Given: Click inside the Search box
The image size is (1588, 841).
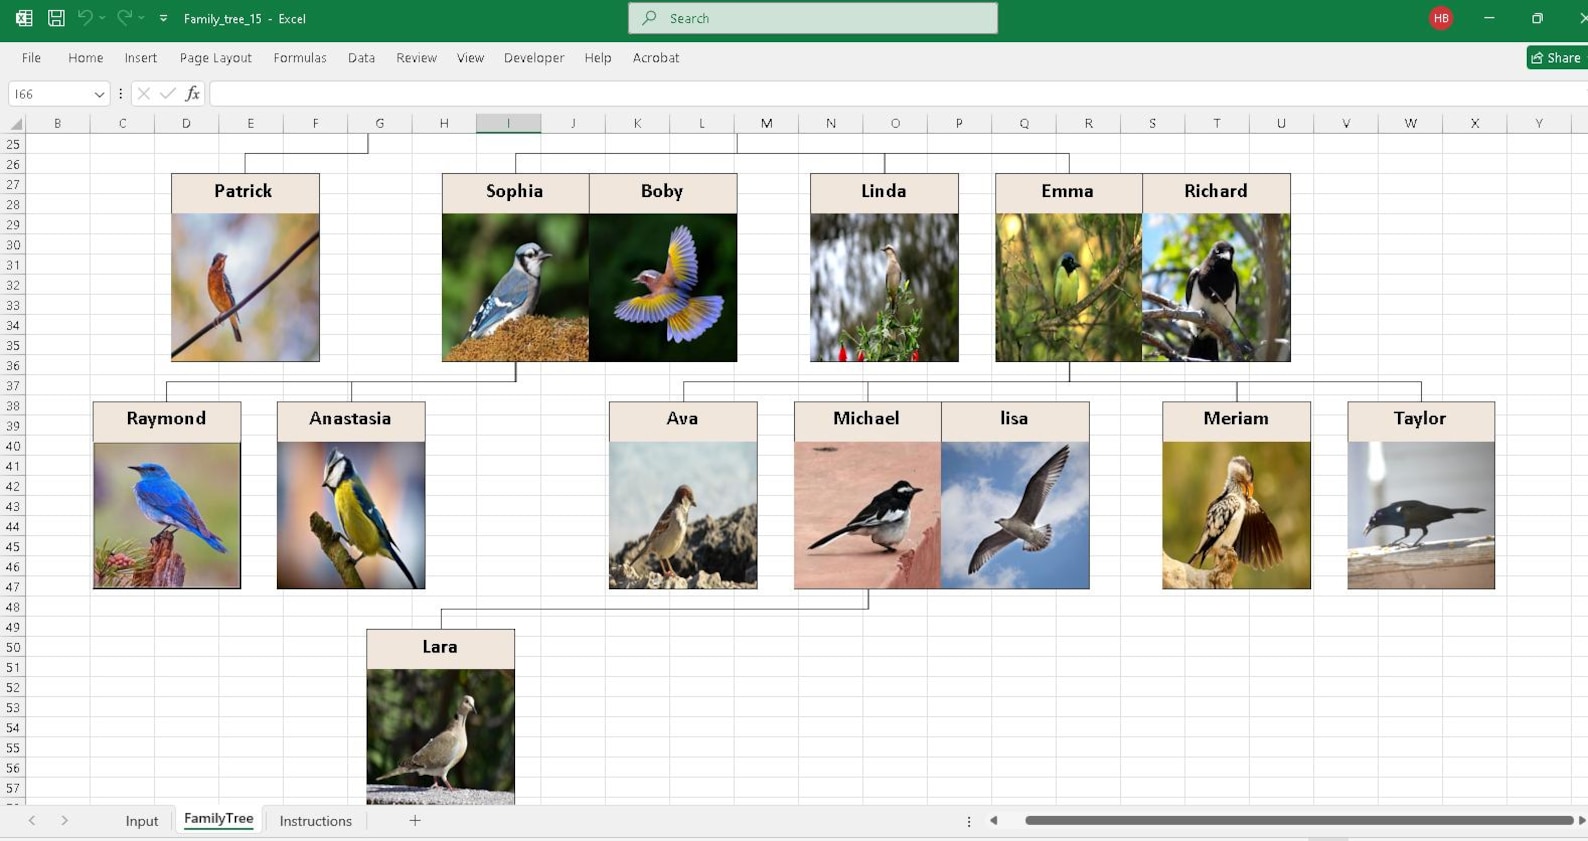Looking at the screenshot, I should [813, 18].
